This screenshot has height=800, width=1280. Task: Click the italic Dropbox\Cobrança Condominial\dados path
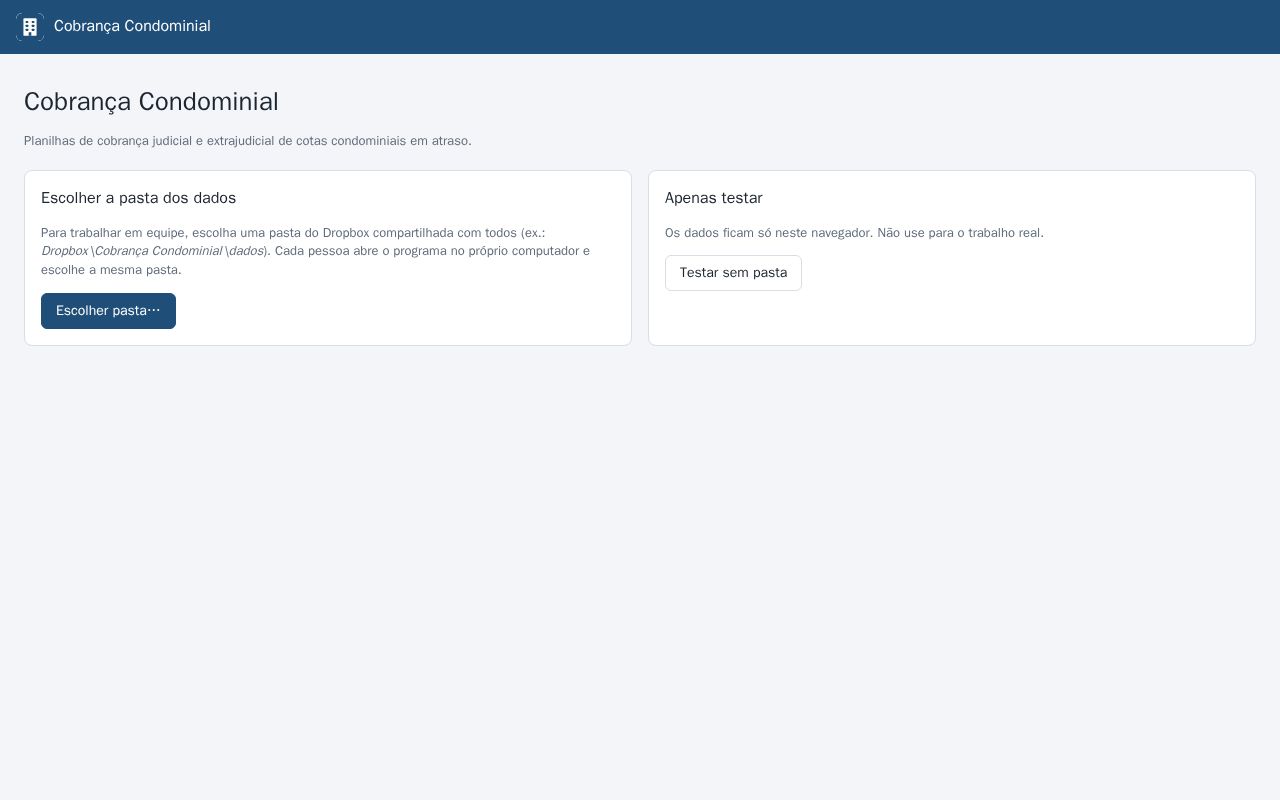point(152,251)
